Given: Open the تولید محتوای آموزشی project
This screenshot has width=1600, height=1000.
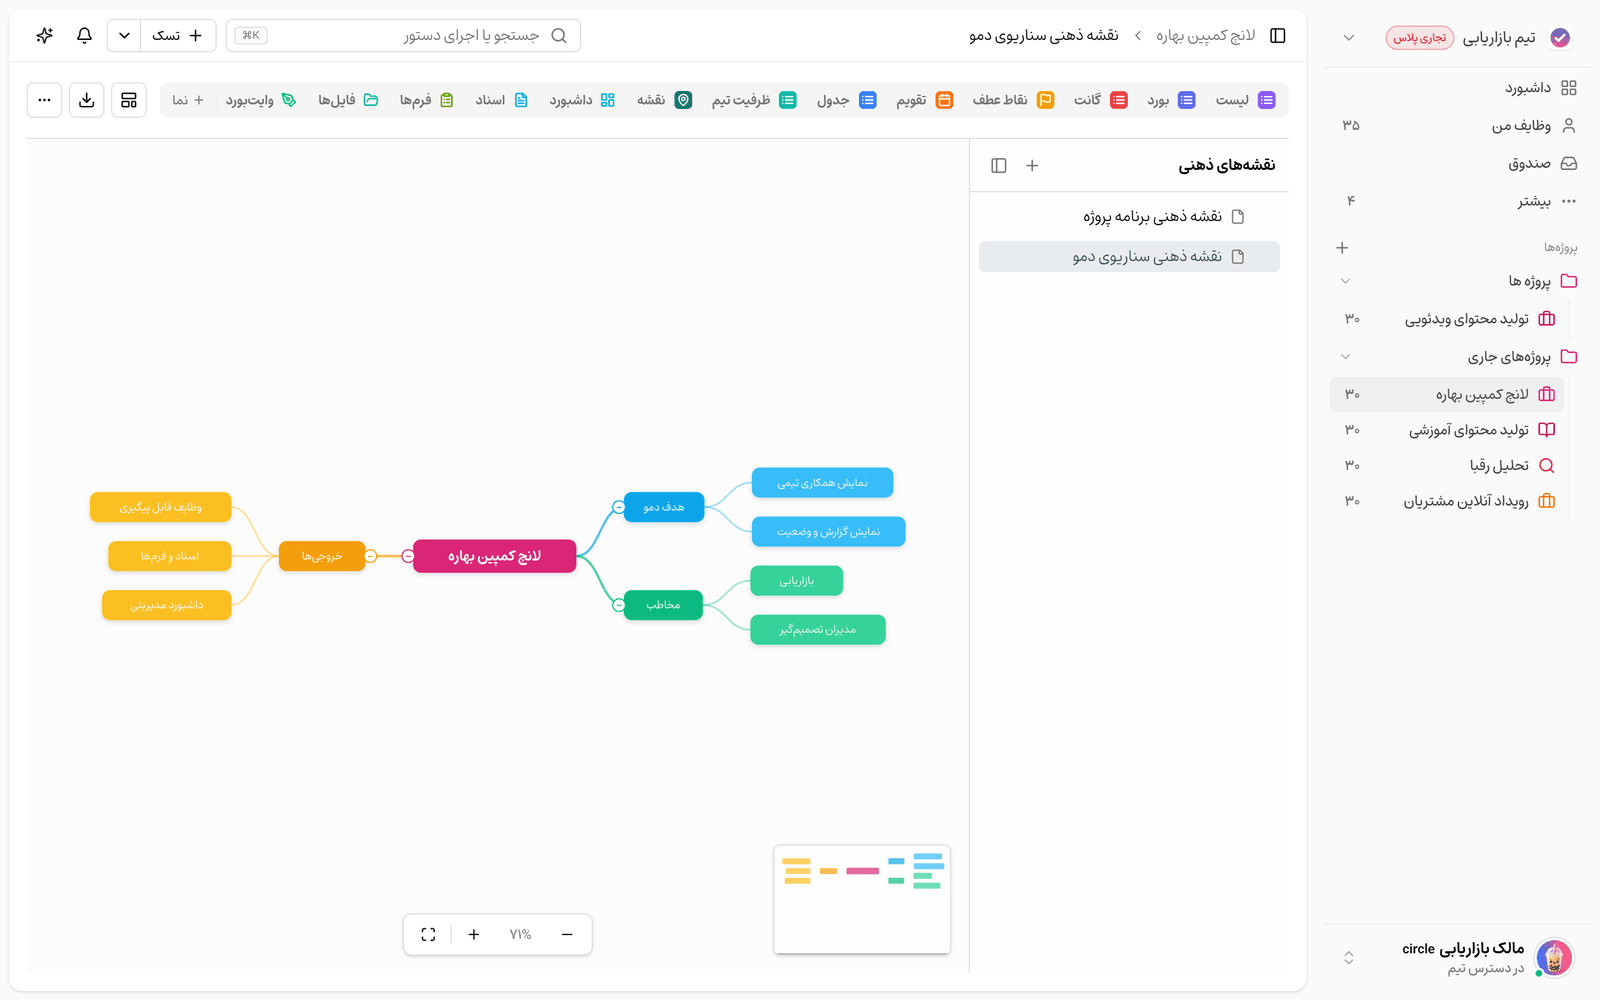Looking at the screenshot, I should click(1447, 430).
